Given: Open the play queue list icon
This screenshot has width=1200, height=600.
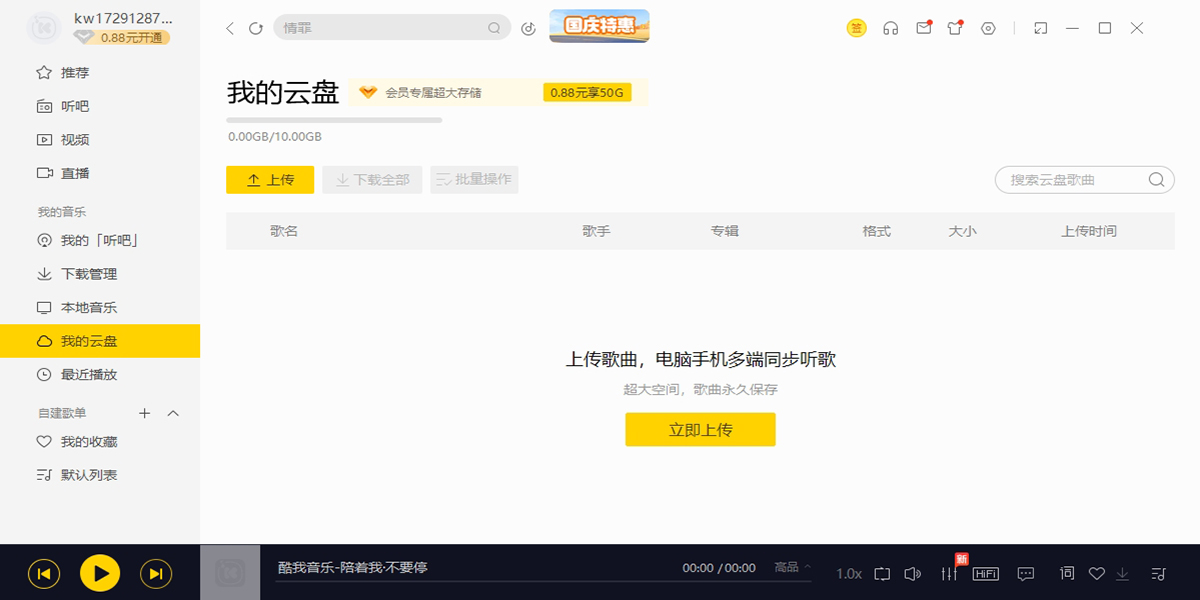Looking at the screenshot, I should pyautogui.click(x=1158, y=574).
